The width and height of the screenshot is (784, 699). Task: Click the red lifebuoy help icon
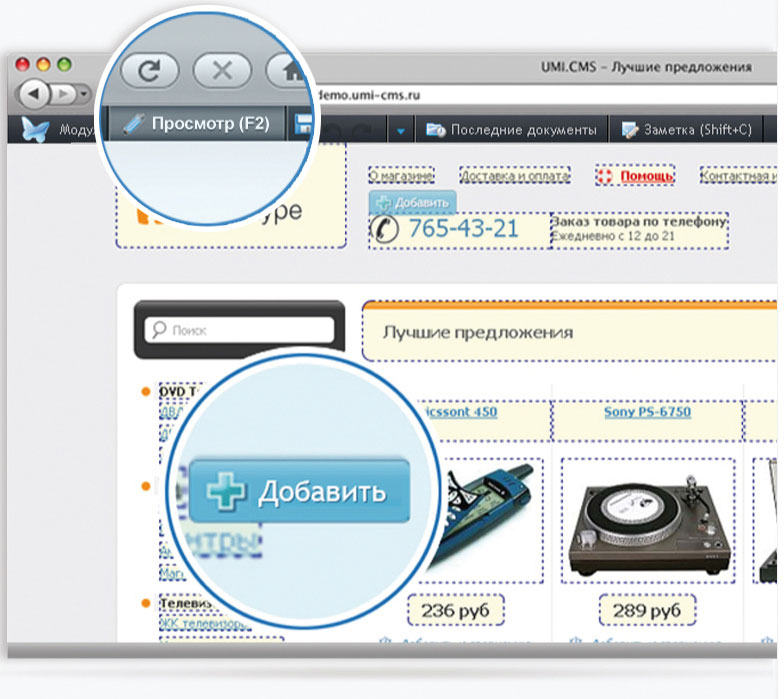tap(604, 176)
